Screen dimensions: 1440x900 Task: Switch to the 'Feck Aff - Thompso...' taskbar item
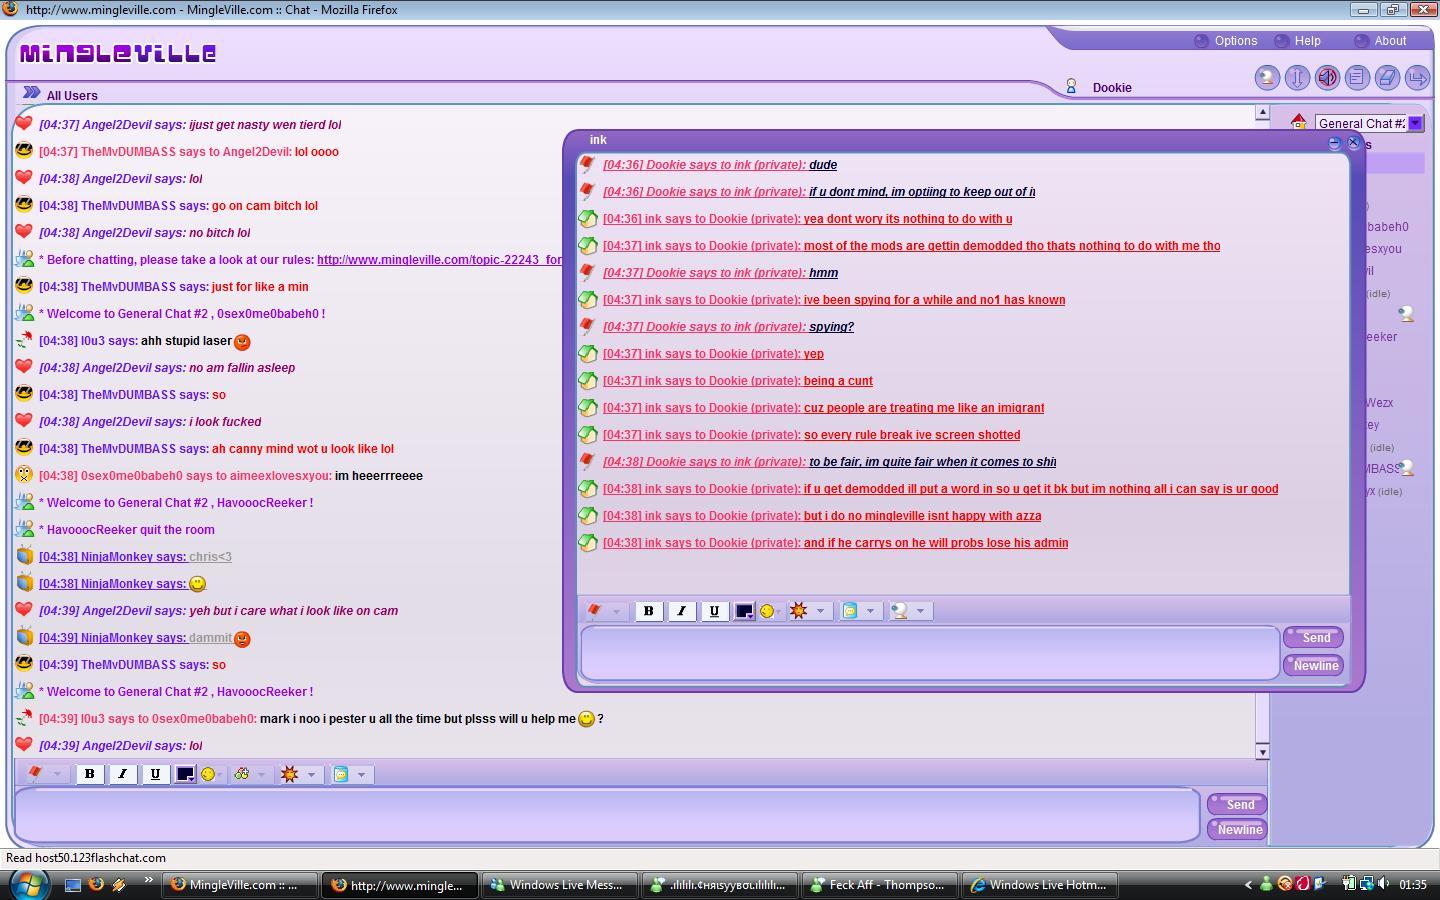click(x=879, y=885)
